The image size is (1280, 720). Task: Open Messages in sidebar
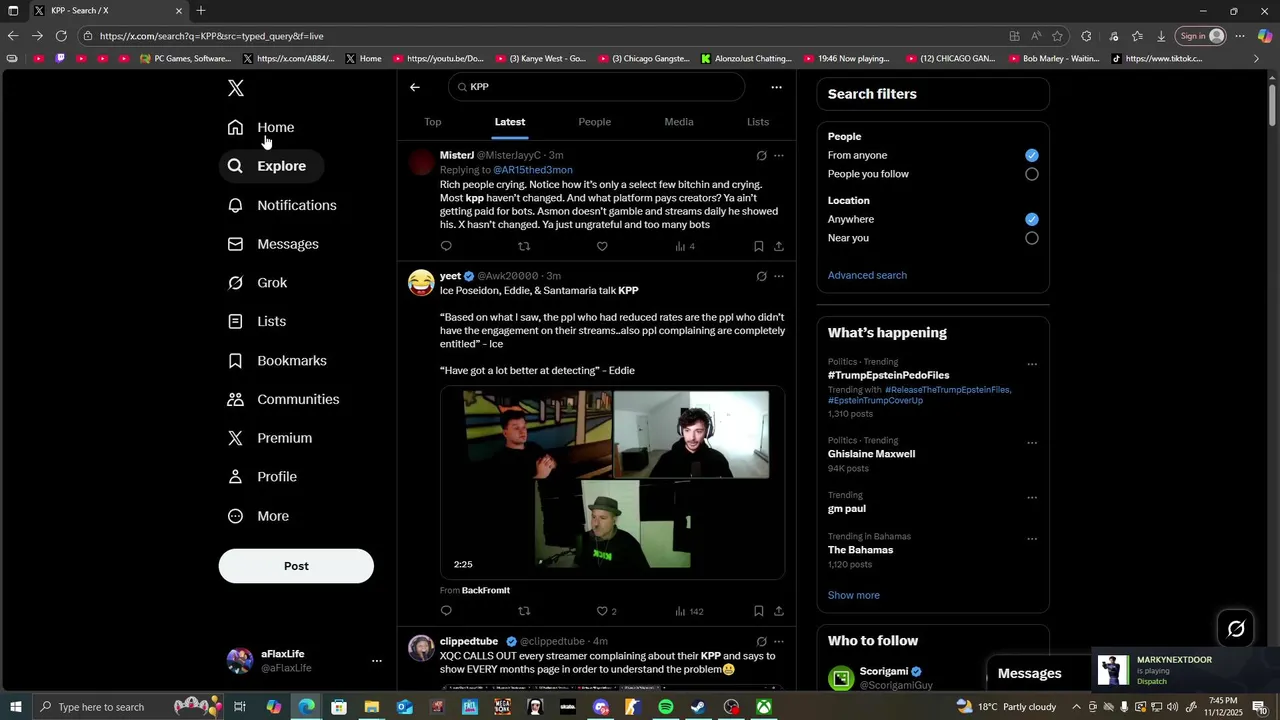[x=273, y=244]
